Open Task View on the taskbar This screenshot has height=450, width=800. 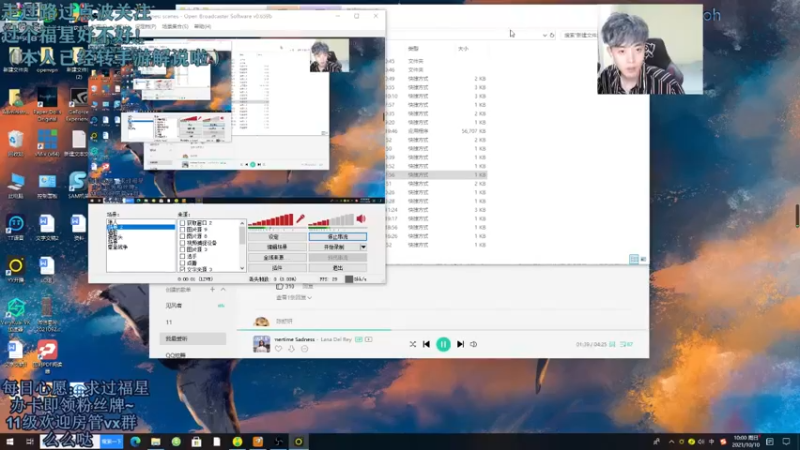pyautogui.click(x=30, y=441)
